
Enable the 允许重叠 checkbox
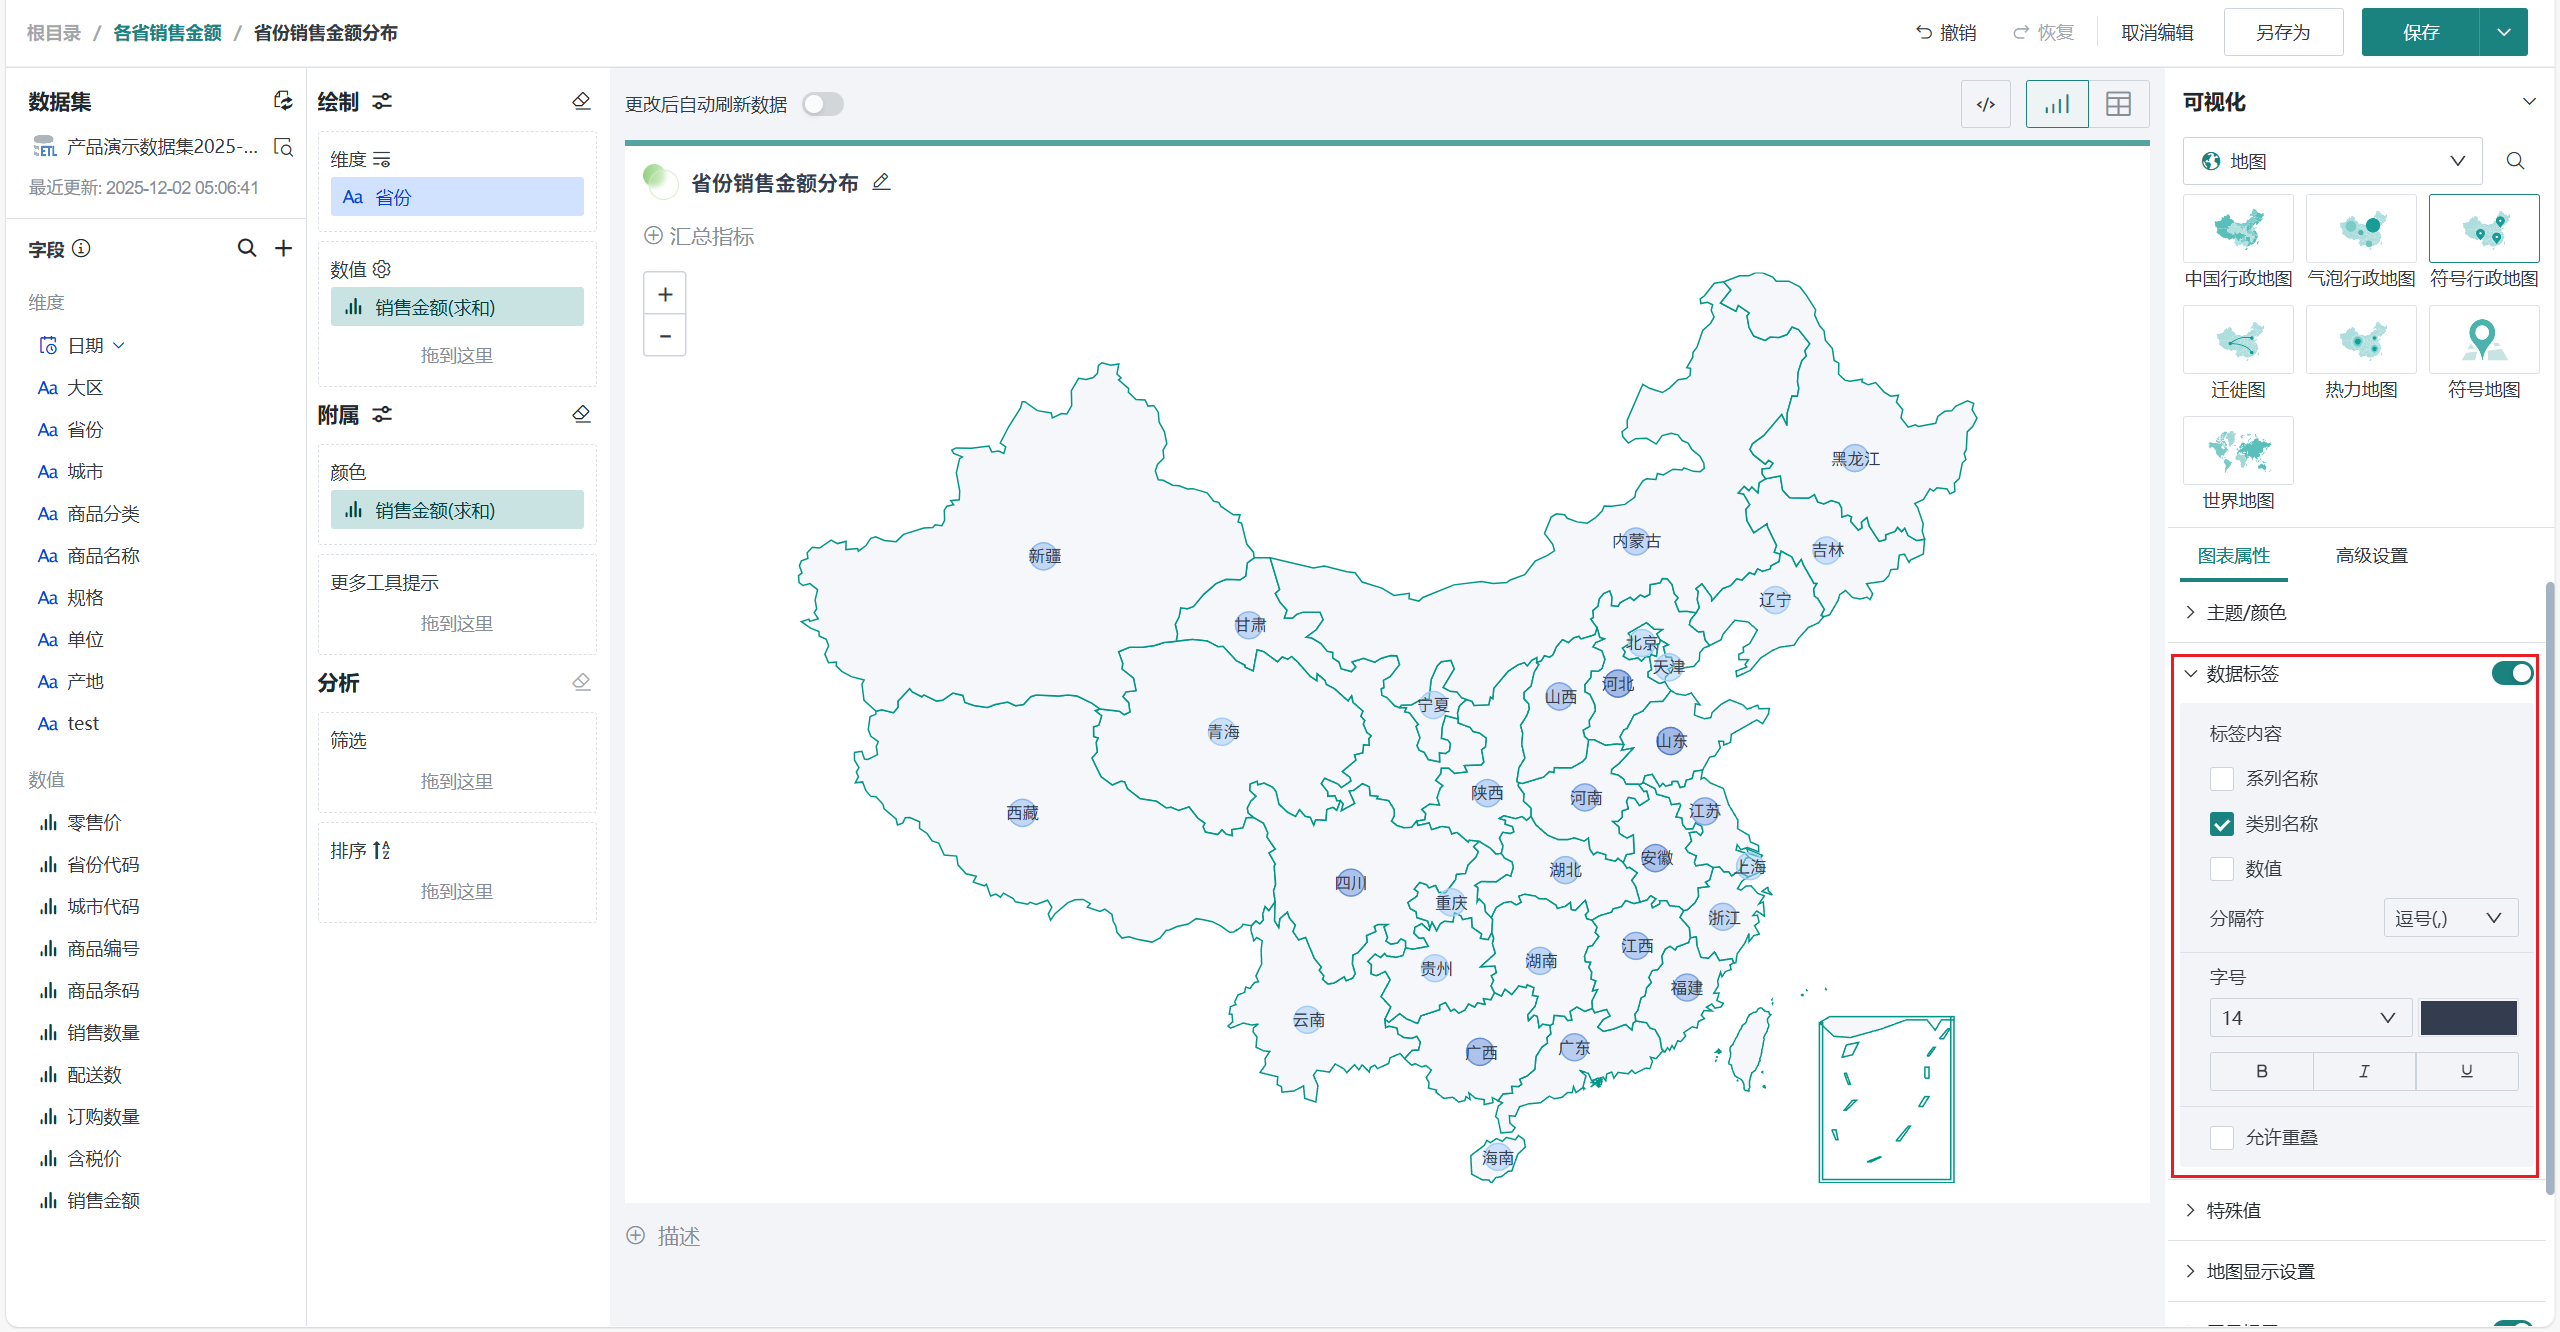point(2221,1138)
